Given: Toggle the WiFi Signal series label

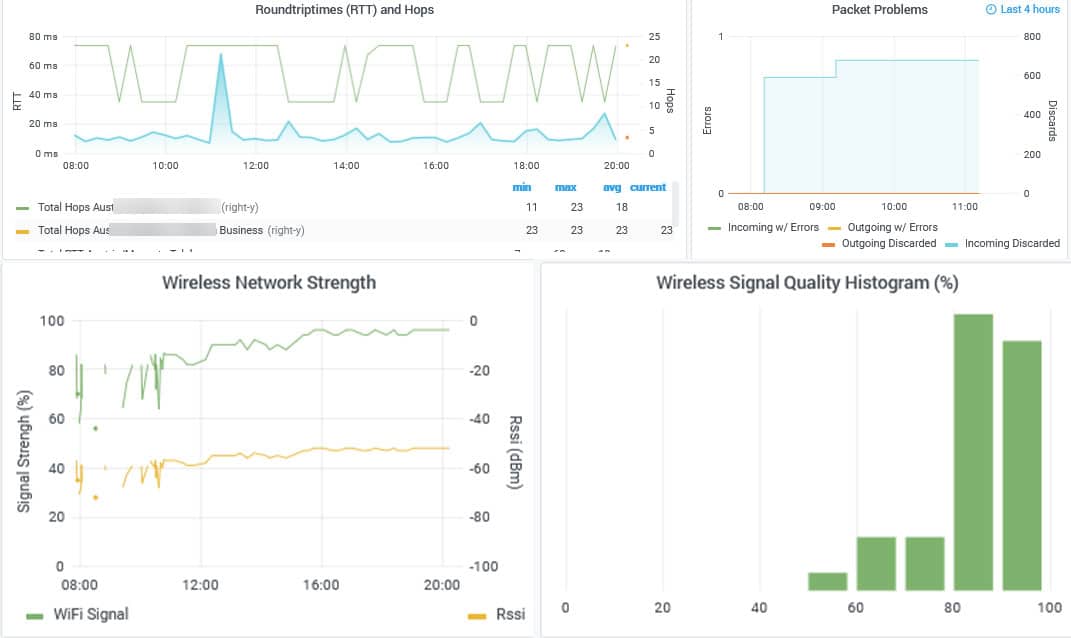Looking at the screenshot, I should pyautogui.click(x=91, y=614).
